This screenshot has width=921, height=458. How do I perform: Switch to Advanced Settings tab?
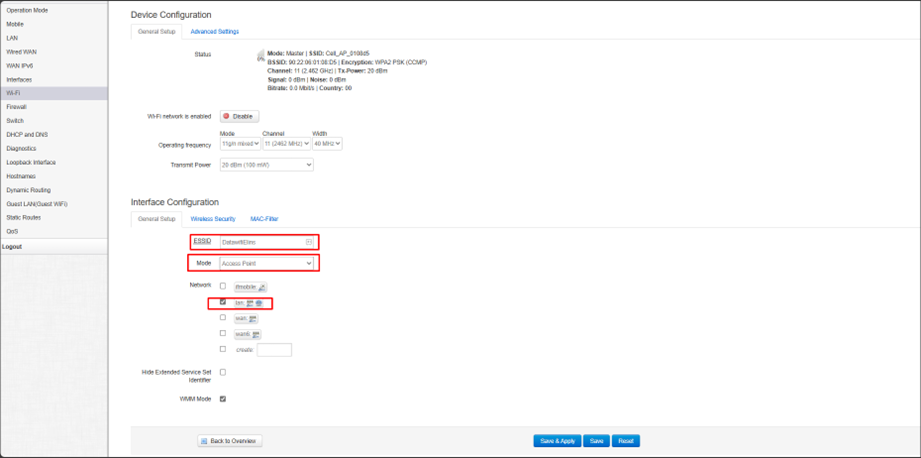[x=214, y=32]
